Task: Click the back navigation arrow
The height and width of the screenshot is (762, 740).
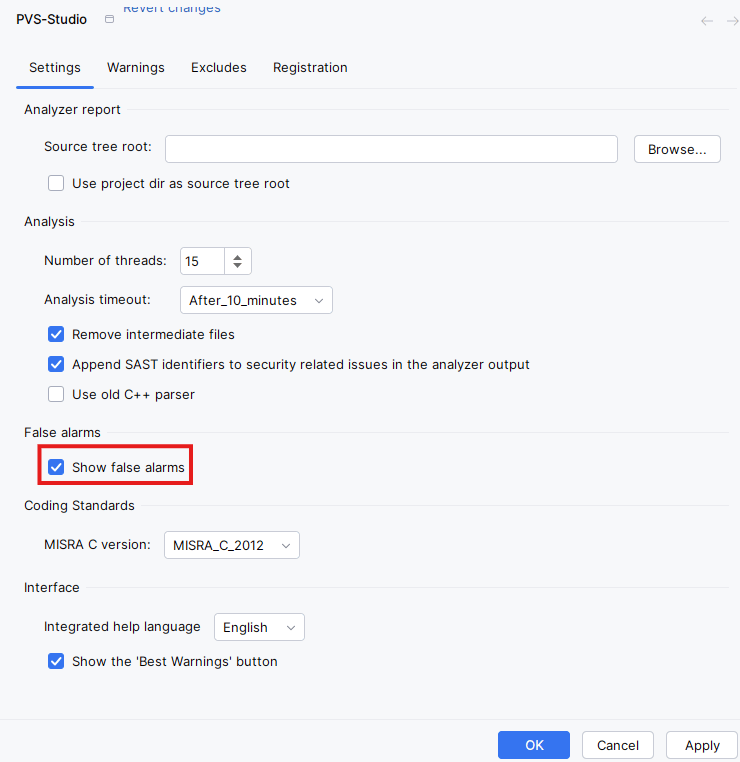Action: pyautogui.click(x=707, y=20)
